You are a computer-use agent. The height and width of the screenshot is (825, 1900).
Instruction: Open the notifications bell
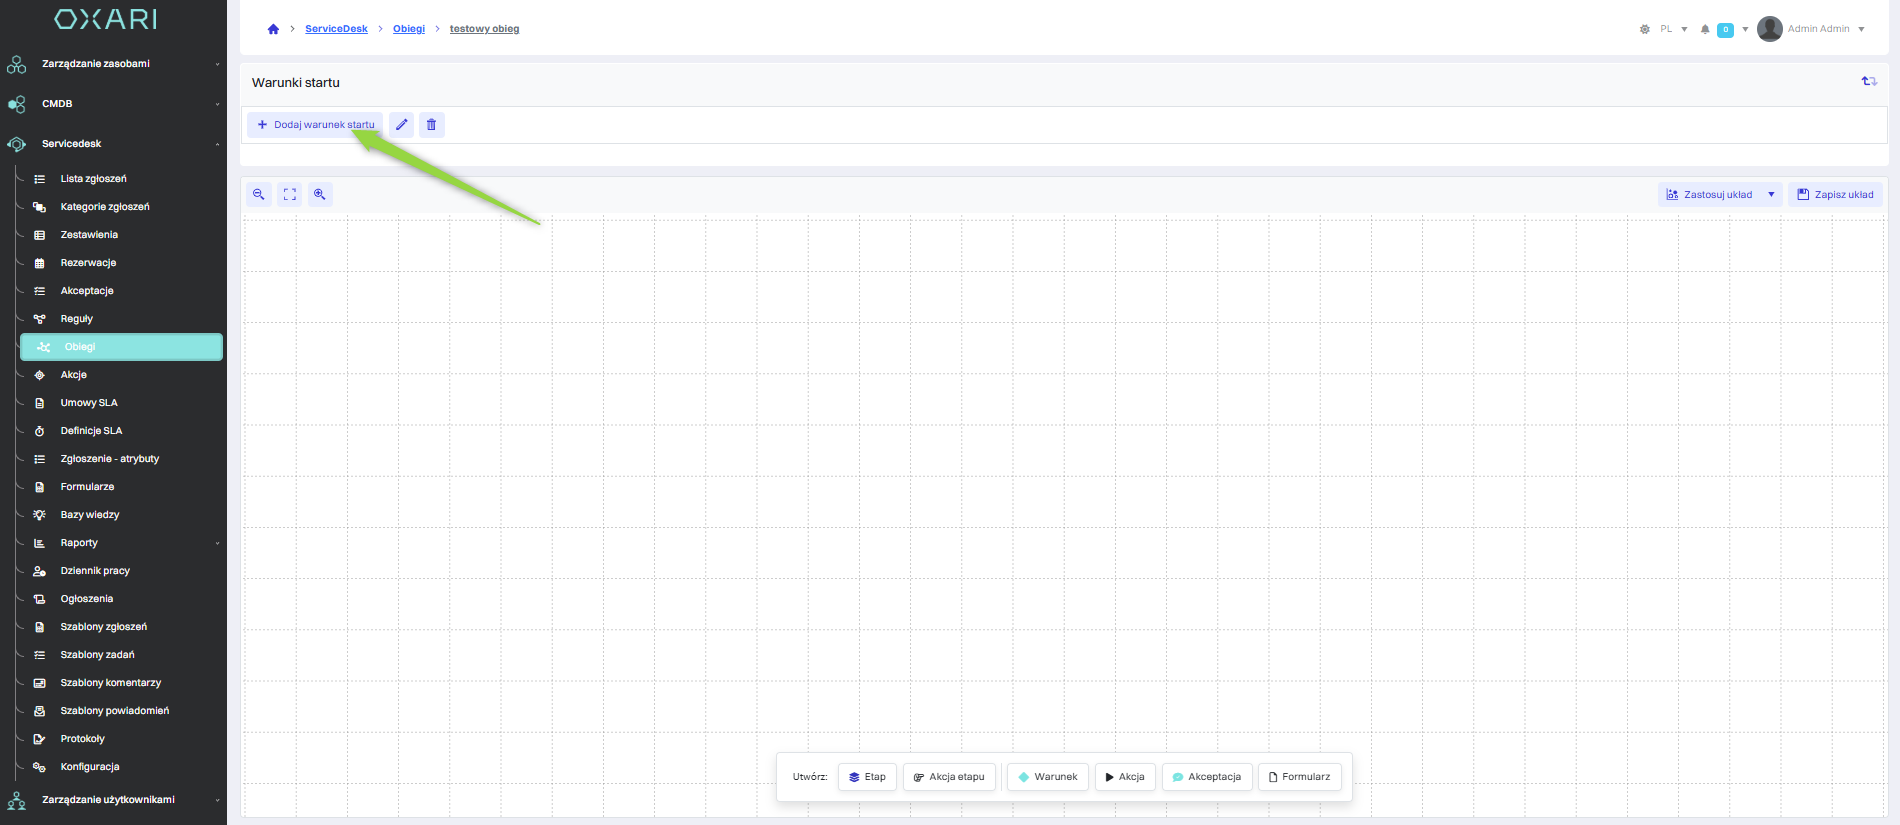click(x=1705, y=29)
